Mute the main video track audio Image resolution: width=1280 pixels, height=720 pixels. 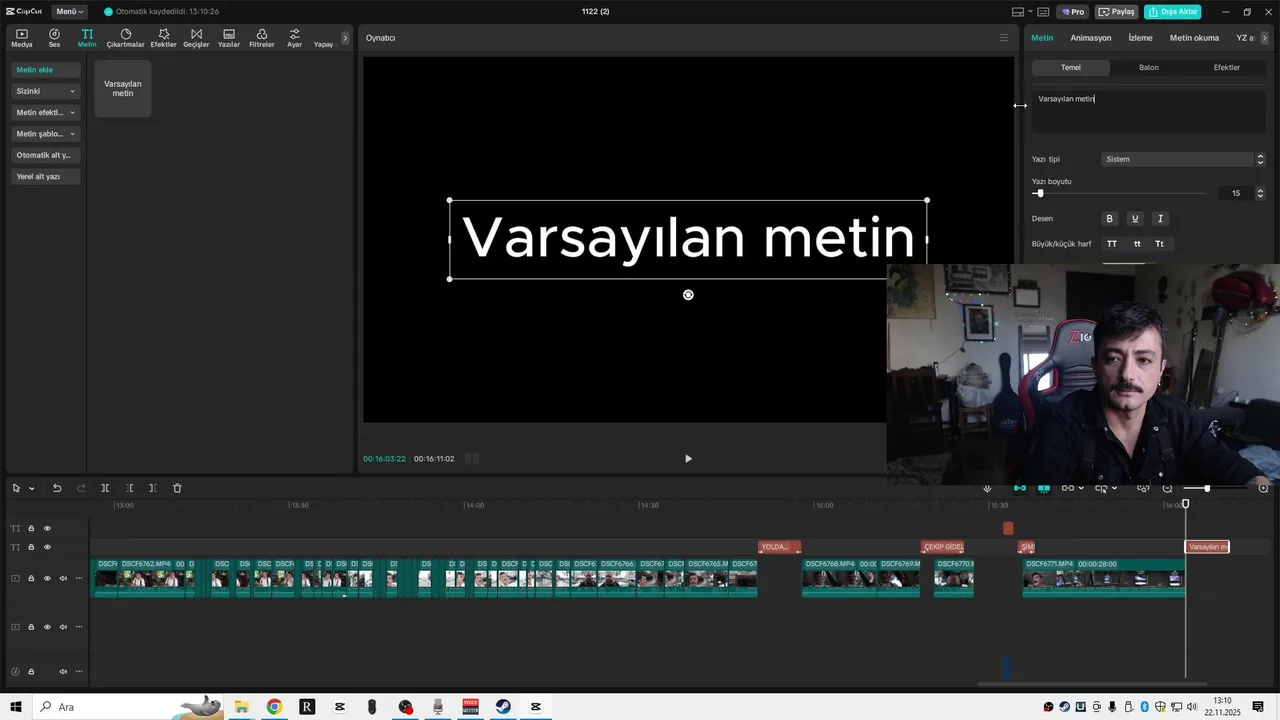[63, 578]
